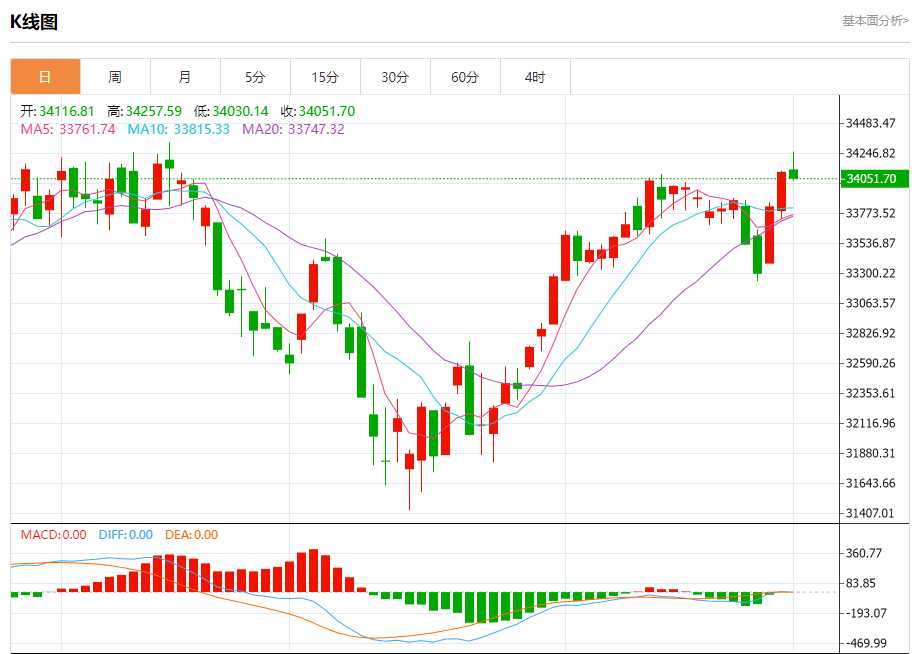Click the 83.85 MACD axis label
The height and width of the screenshot is (654, 919).
click(860, 583)
